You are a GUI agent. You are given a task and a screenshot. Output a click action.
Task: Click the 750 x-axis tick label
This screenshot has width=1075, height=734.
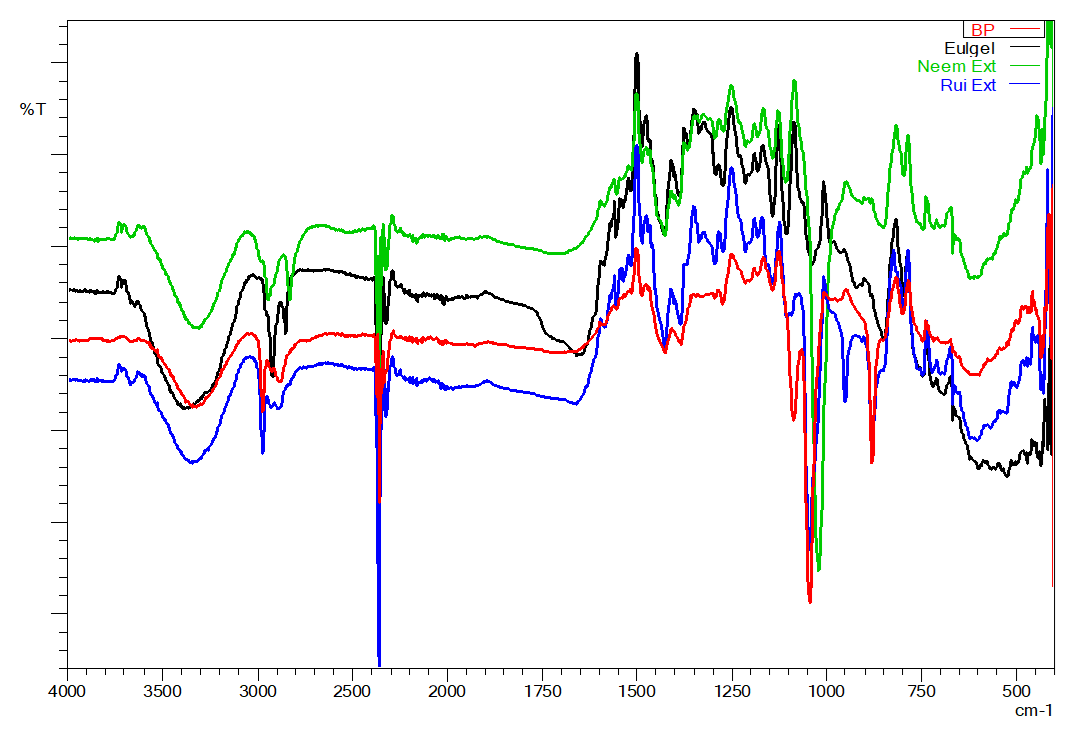921,691
